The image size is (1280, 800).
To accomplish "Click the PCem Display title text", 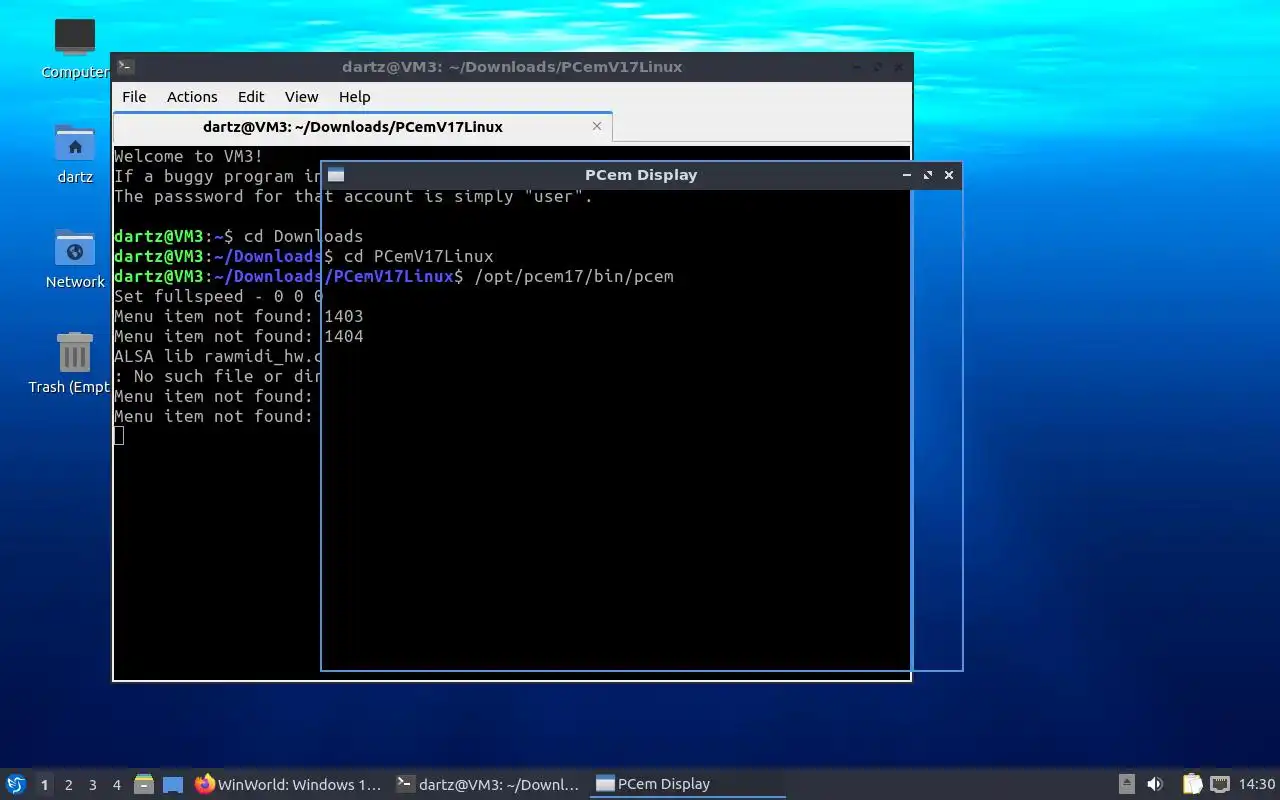I will (x=641, y=175).
